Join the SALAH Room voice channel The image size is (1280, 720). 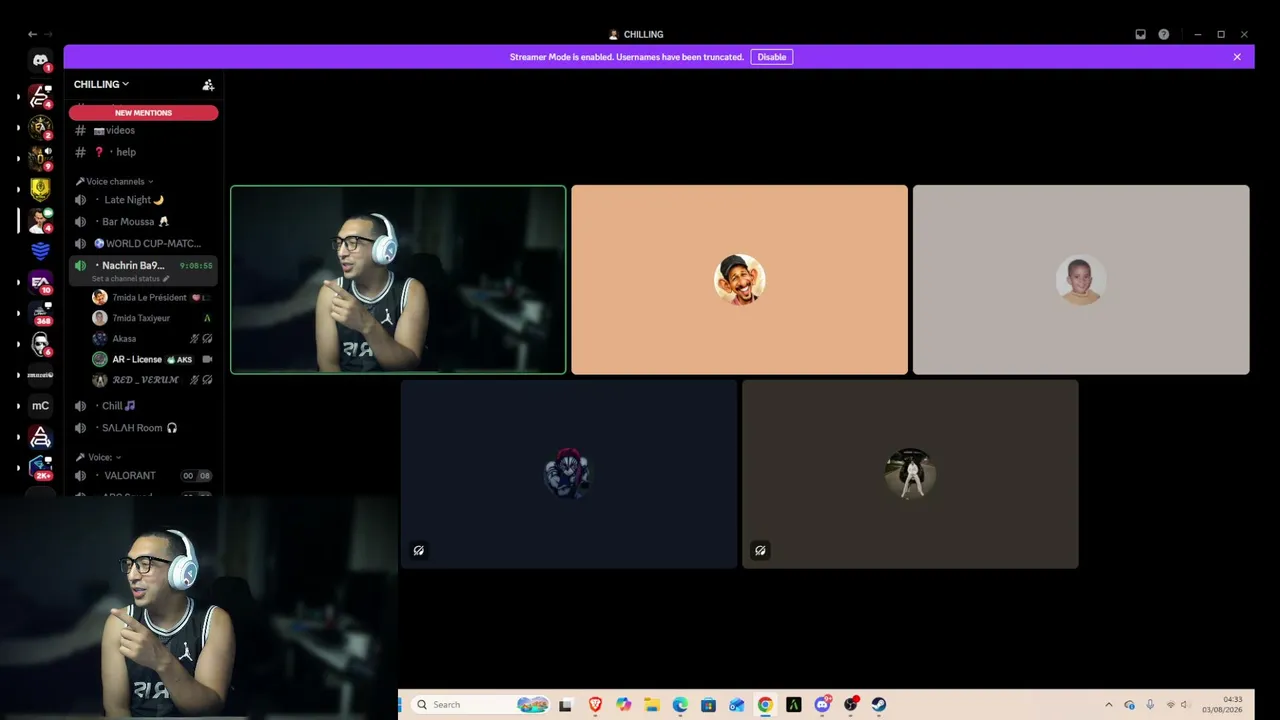(x=144, y=428)
